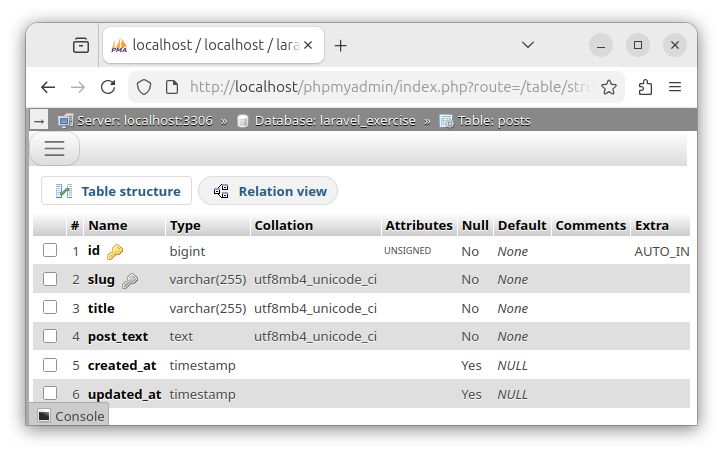Click the created_at column name

tap(122, 366)
